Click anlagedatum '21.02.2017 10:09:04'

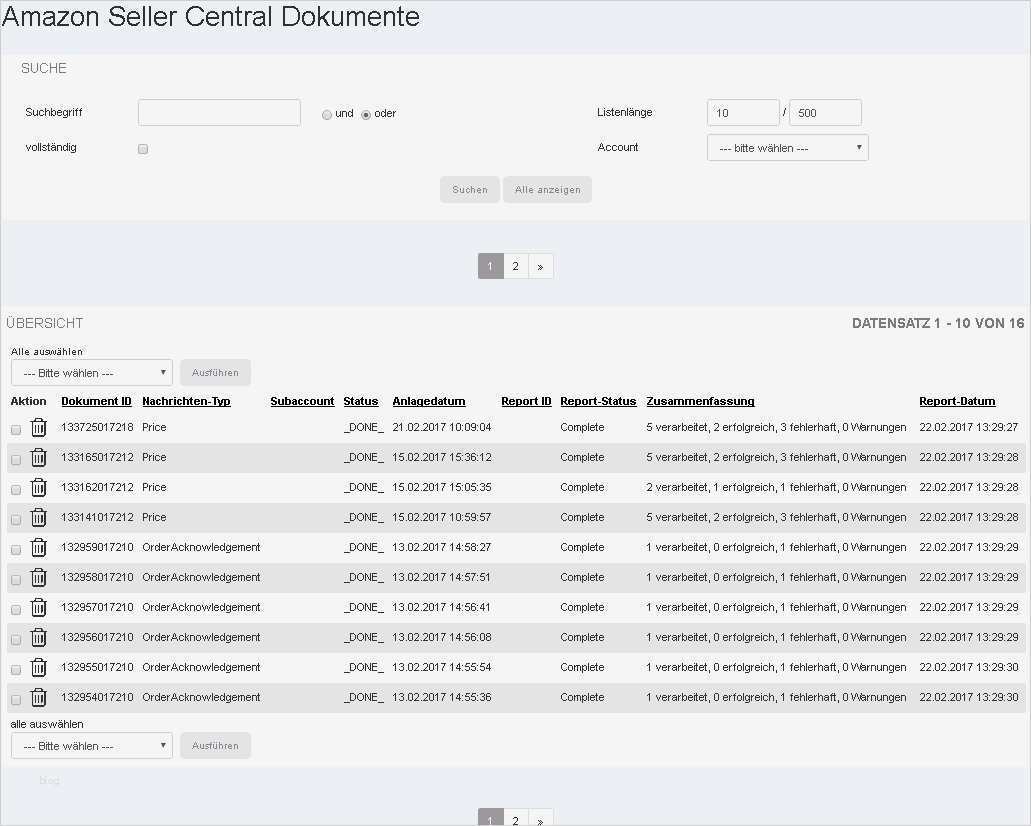click(442, 427)
